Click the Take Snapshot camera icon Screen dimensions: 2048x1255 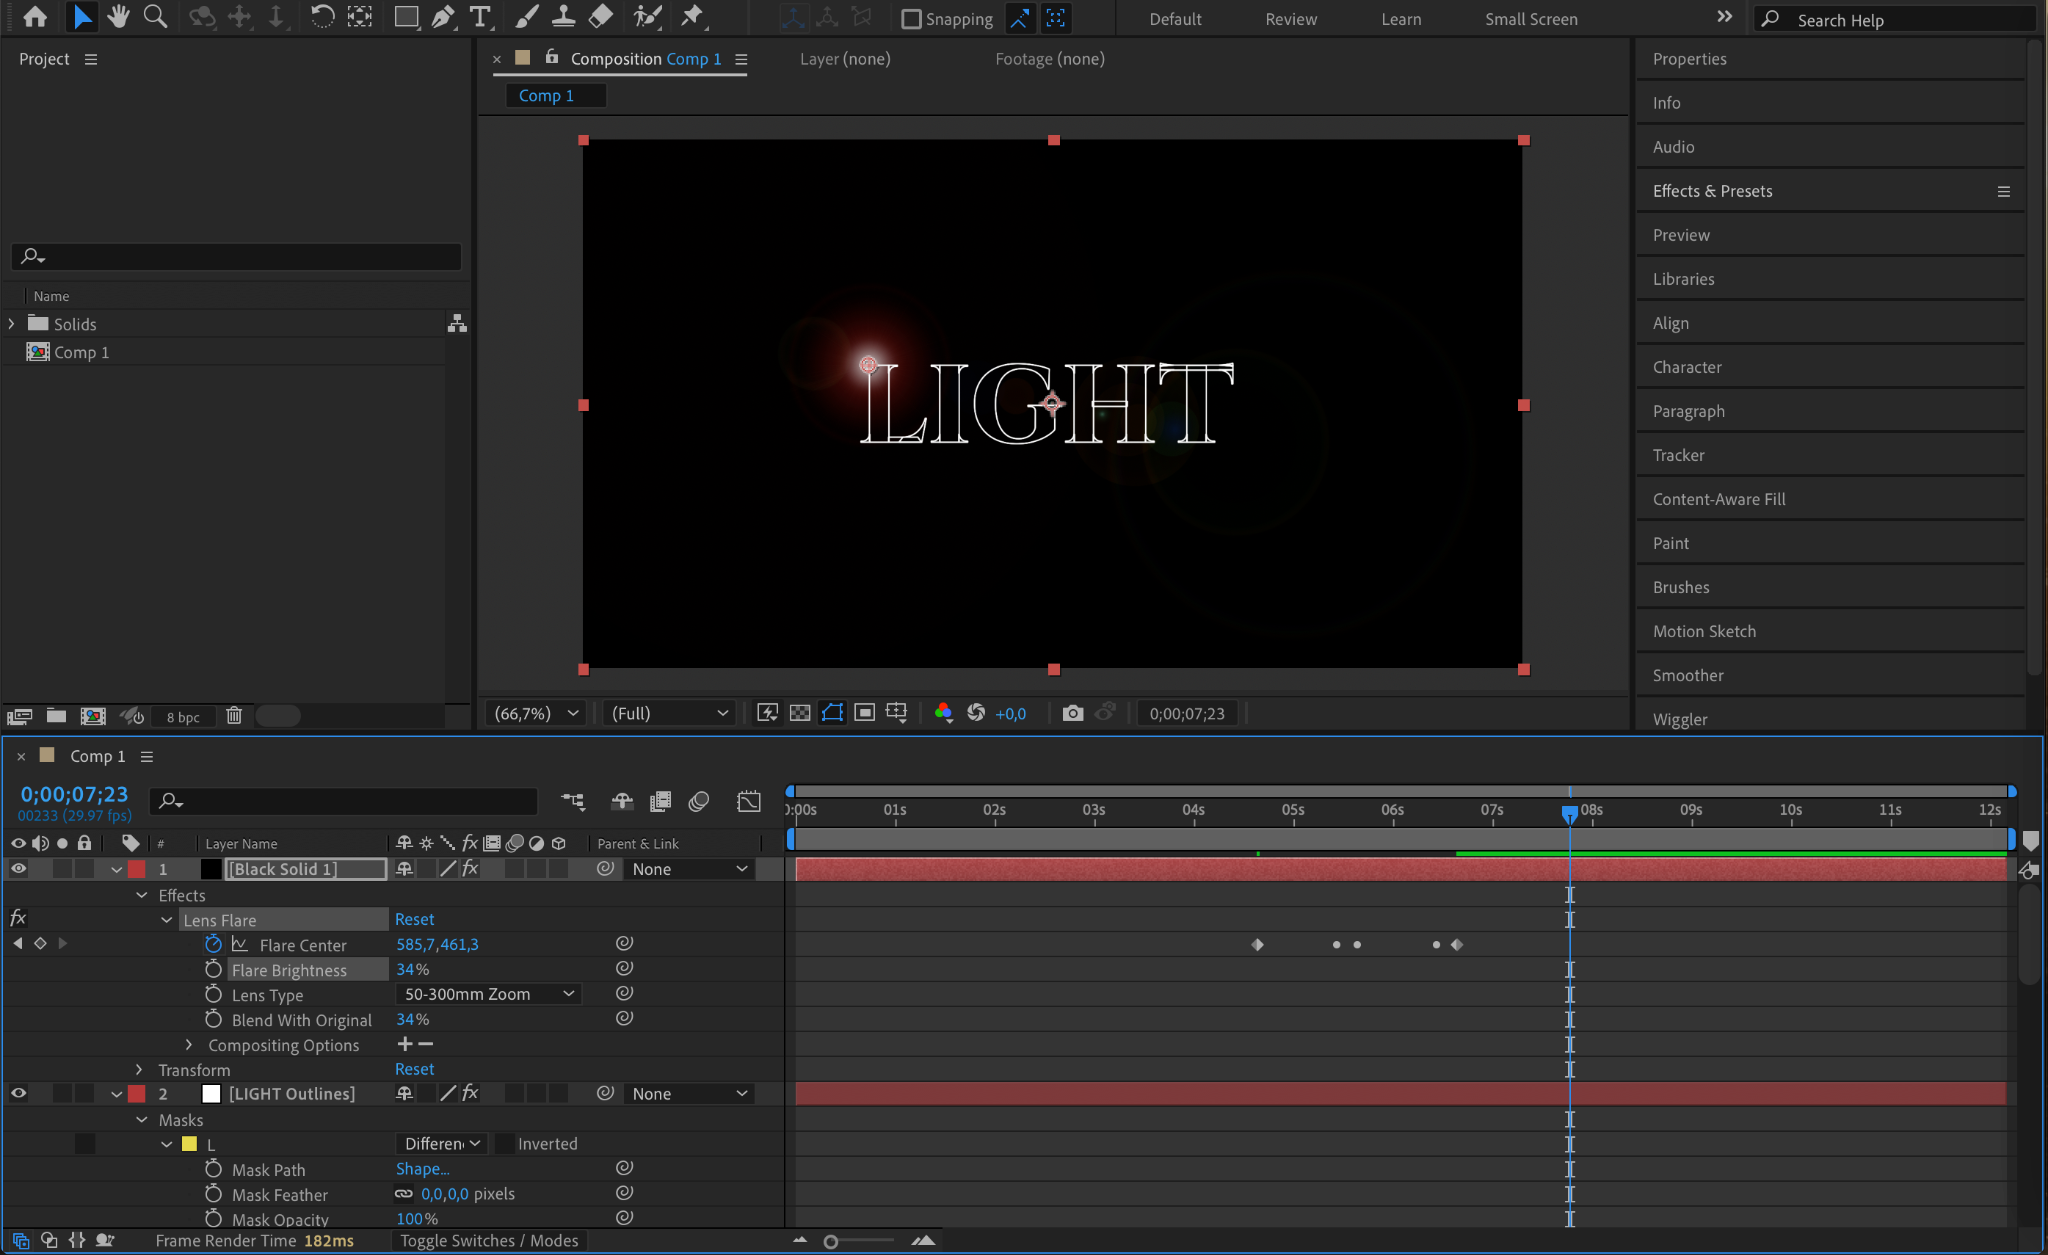(x=1072, y=713)
